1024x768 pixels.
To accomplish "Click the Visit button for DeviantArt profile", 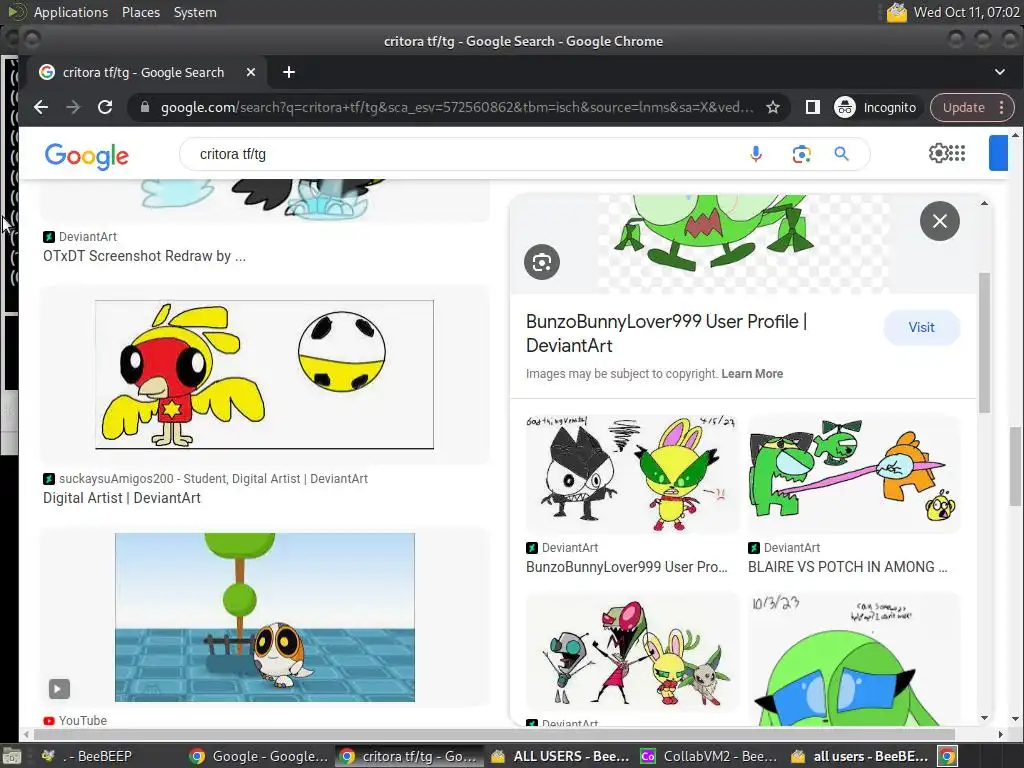I will [x=921, y=327].
